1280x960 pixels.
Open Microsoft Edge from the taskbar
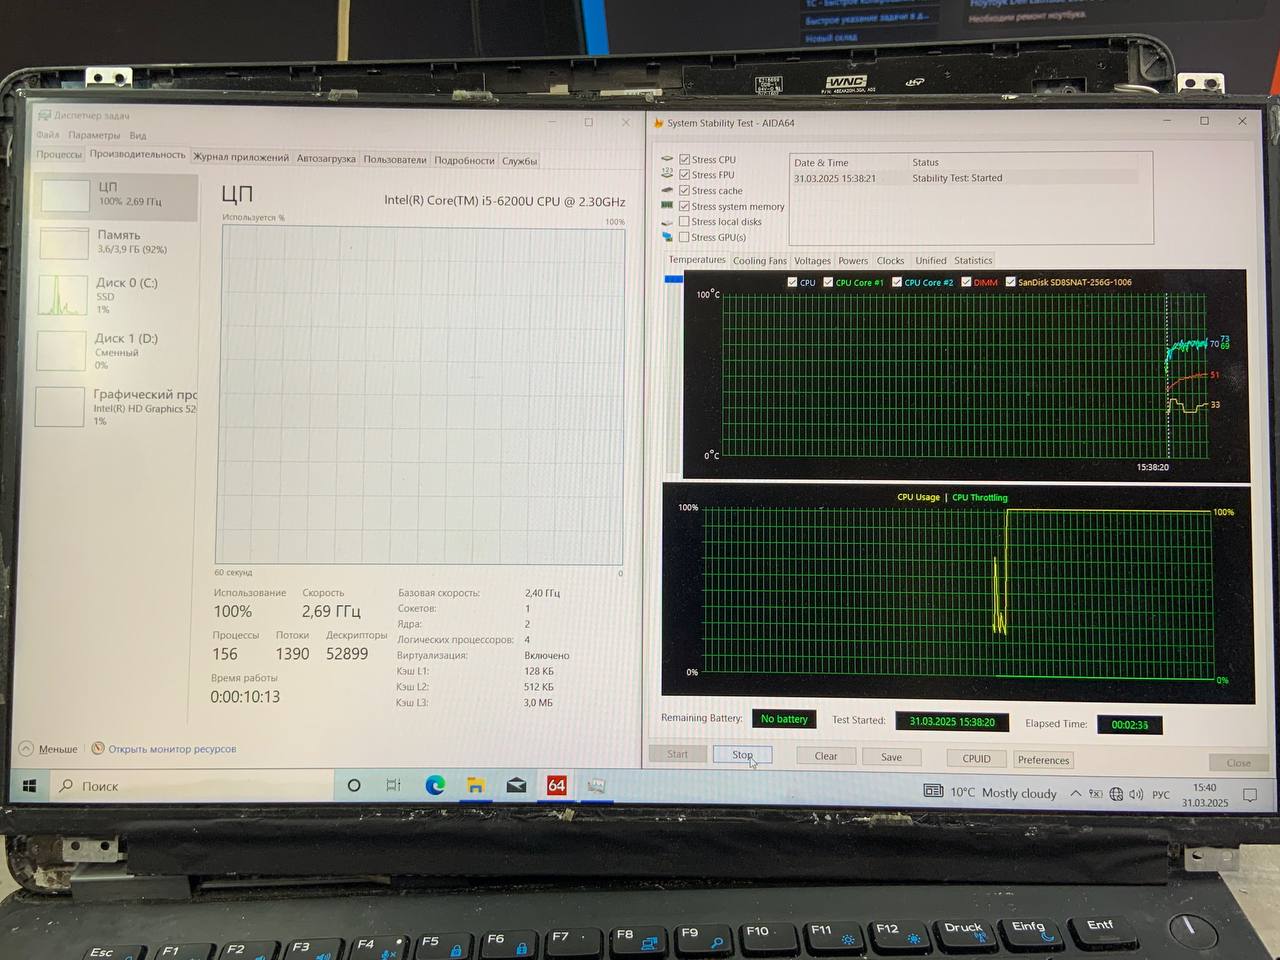pos(435,786)
